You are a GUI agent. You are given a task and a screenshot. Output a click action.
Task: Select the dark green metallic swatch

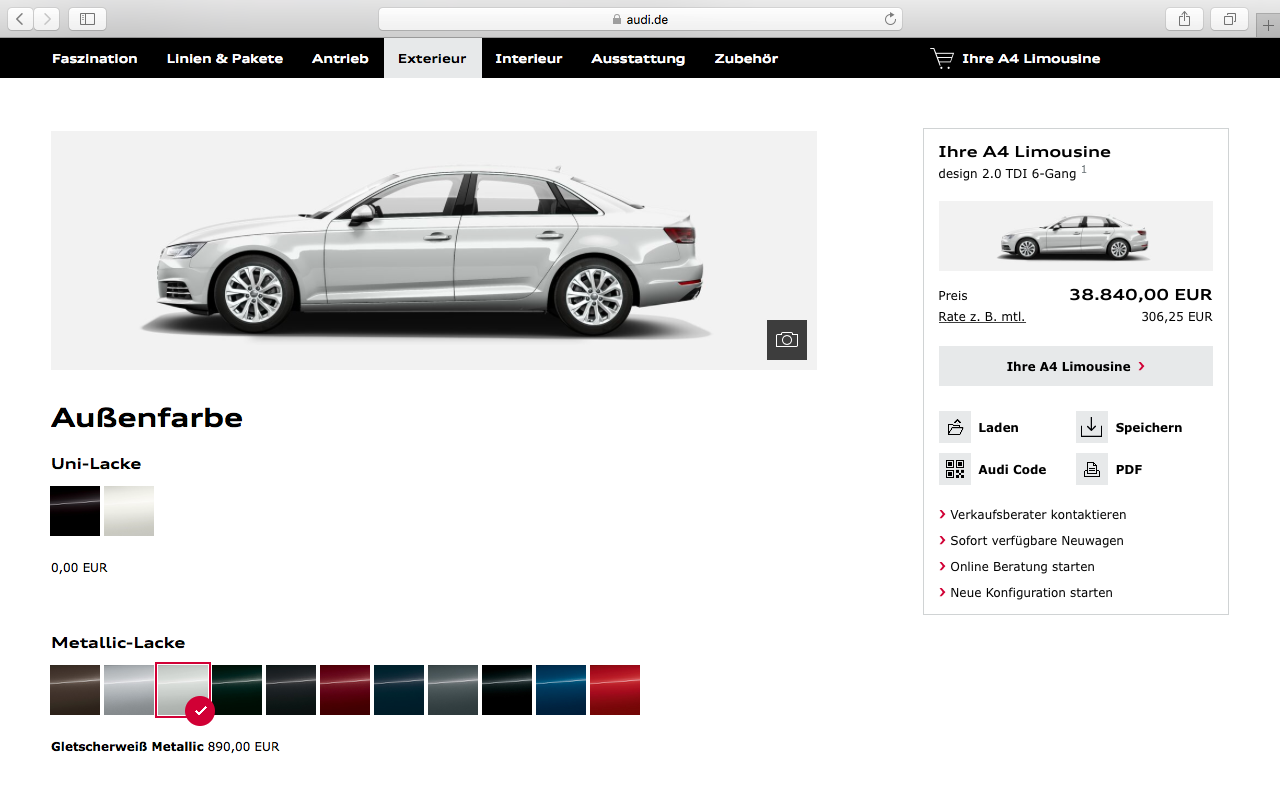coord(237,690)
